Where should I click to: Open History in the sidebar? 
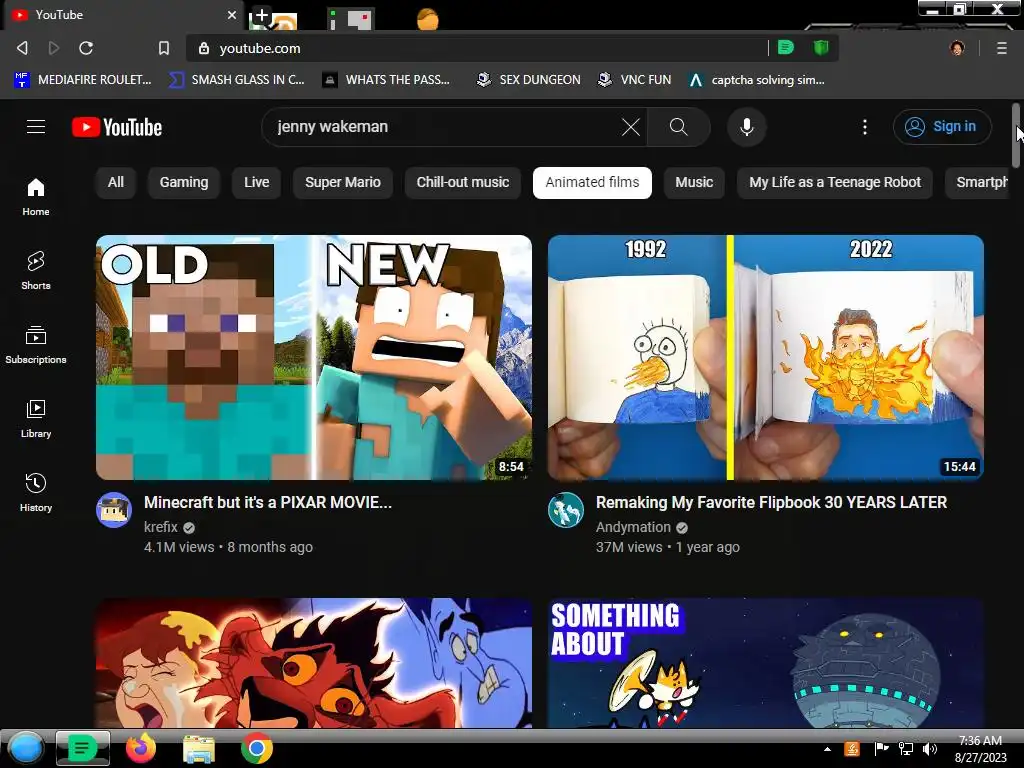(x=36, y=492)
